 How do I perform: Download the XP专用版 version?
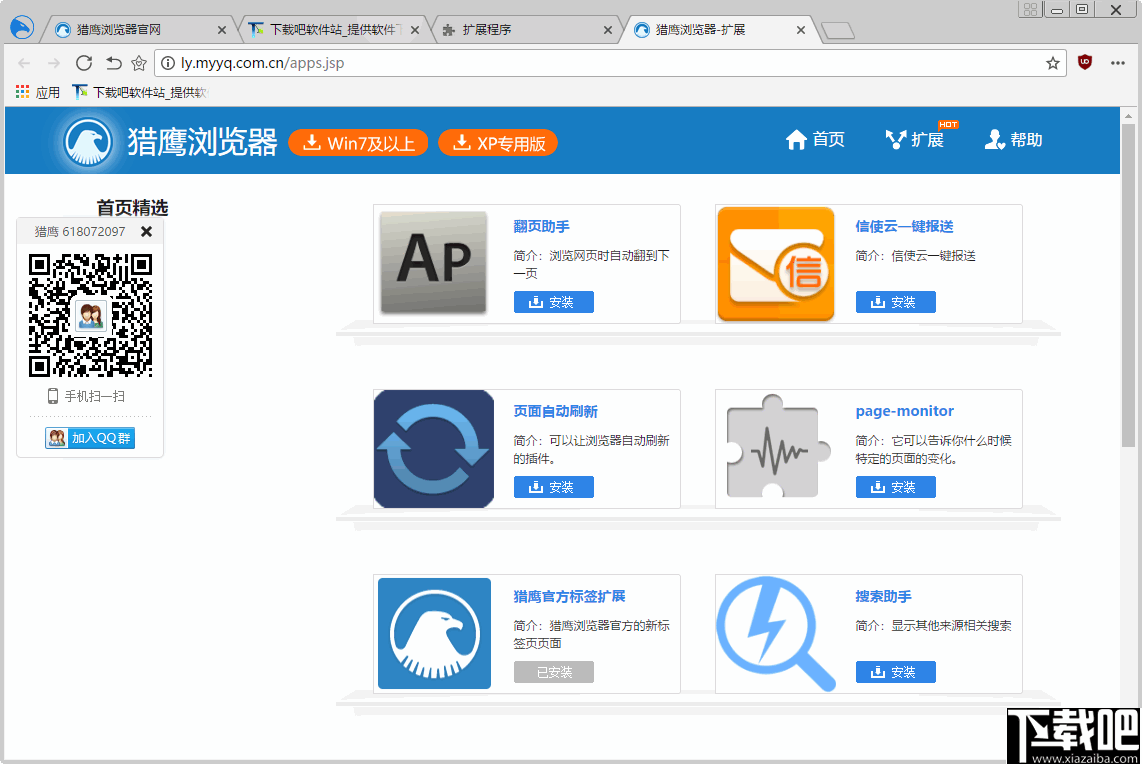pos(498,143)
